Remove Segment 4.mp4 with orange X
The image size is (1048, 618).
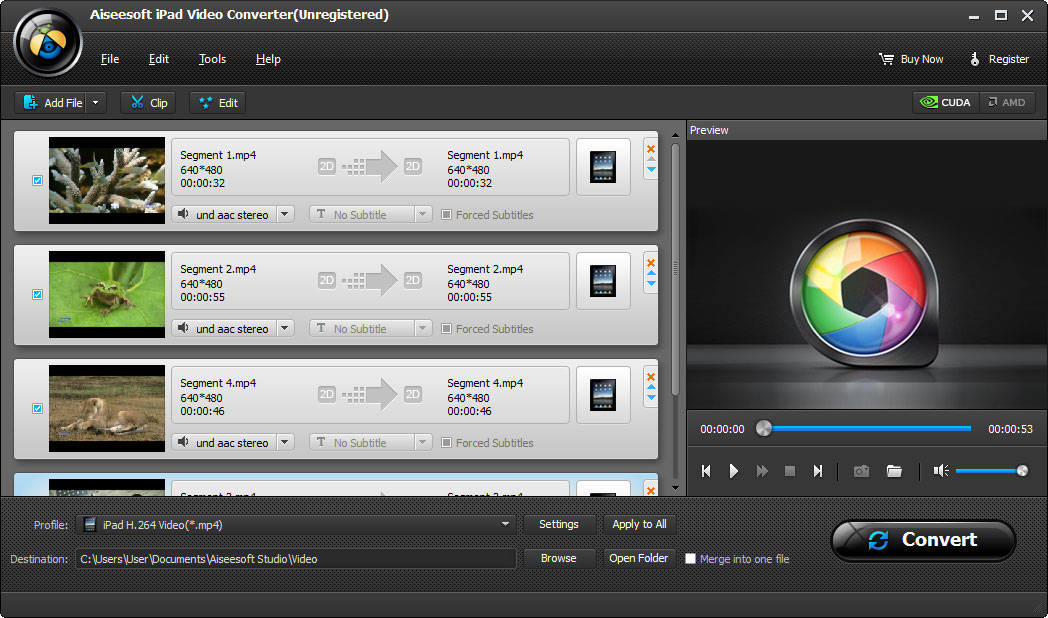coord(651,376)
